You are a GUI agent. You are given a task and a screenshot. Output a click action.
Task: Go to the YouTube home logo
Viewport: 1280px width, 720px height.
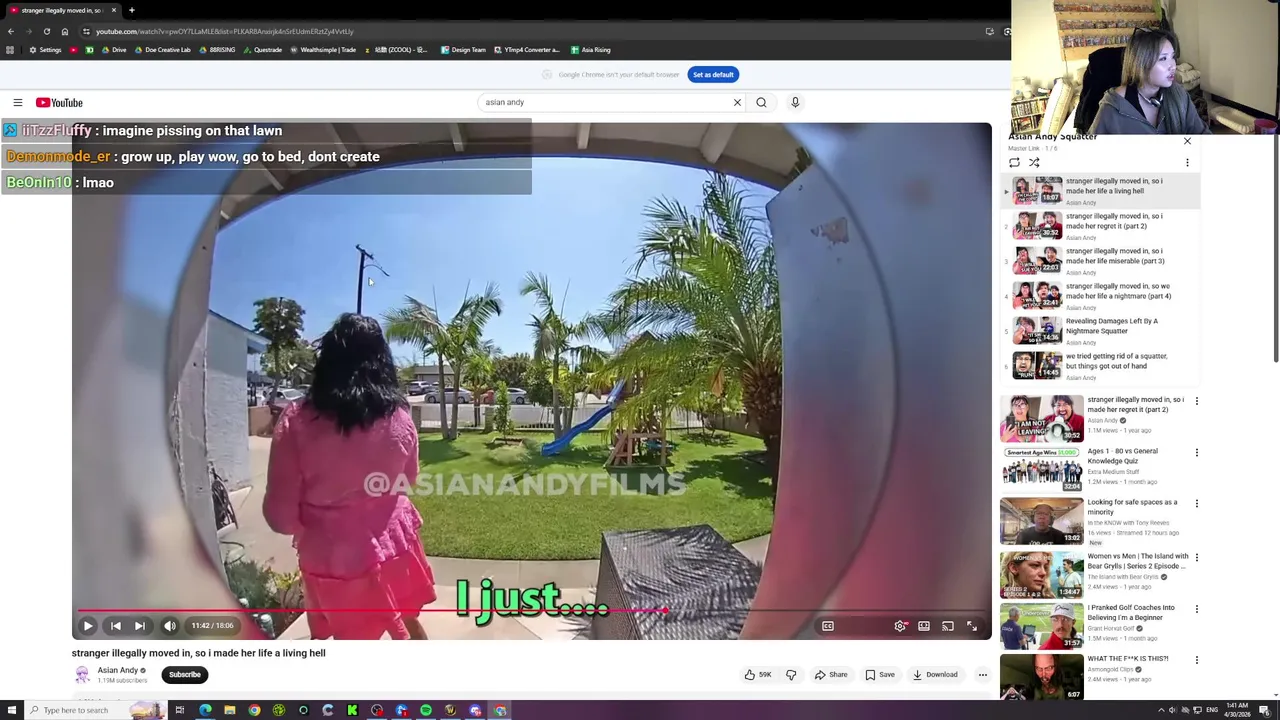(x=60, y=102)
